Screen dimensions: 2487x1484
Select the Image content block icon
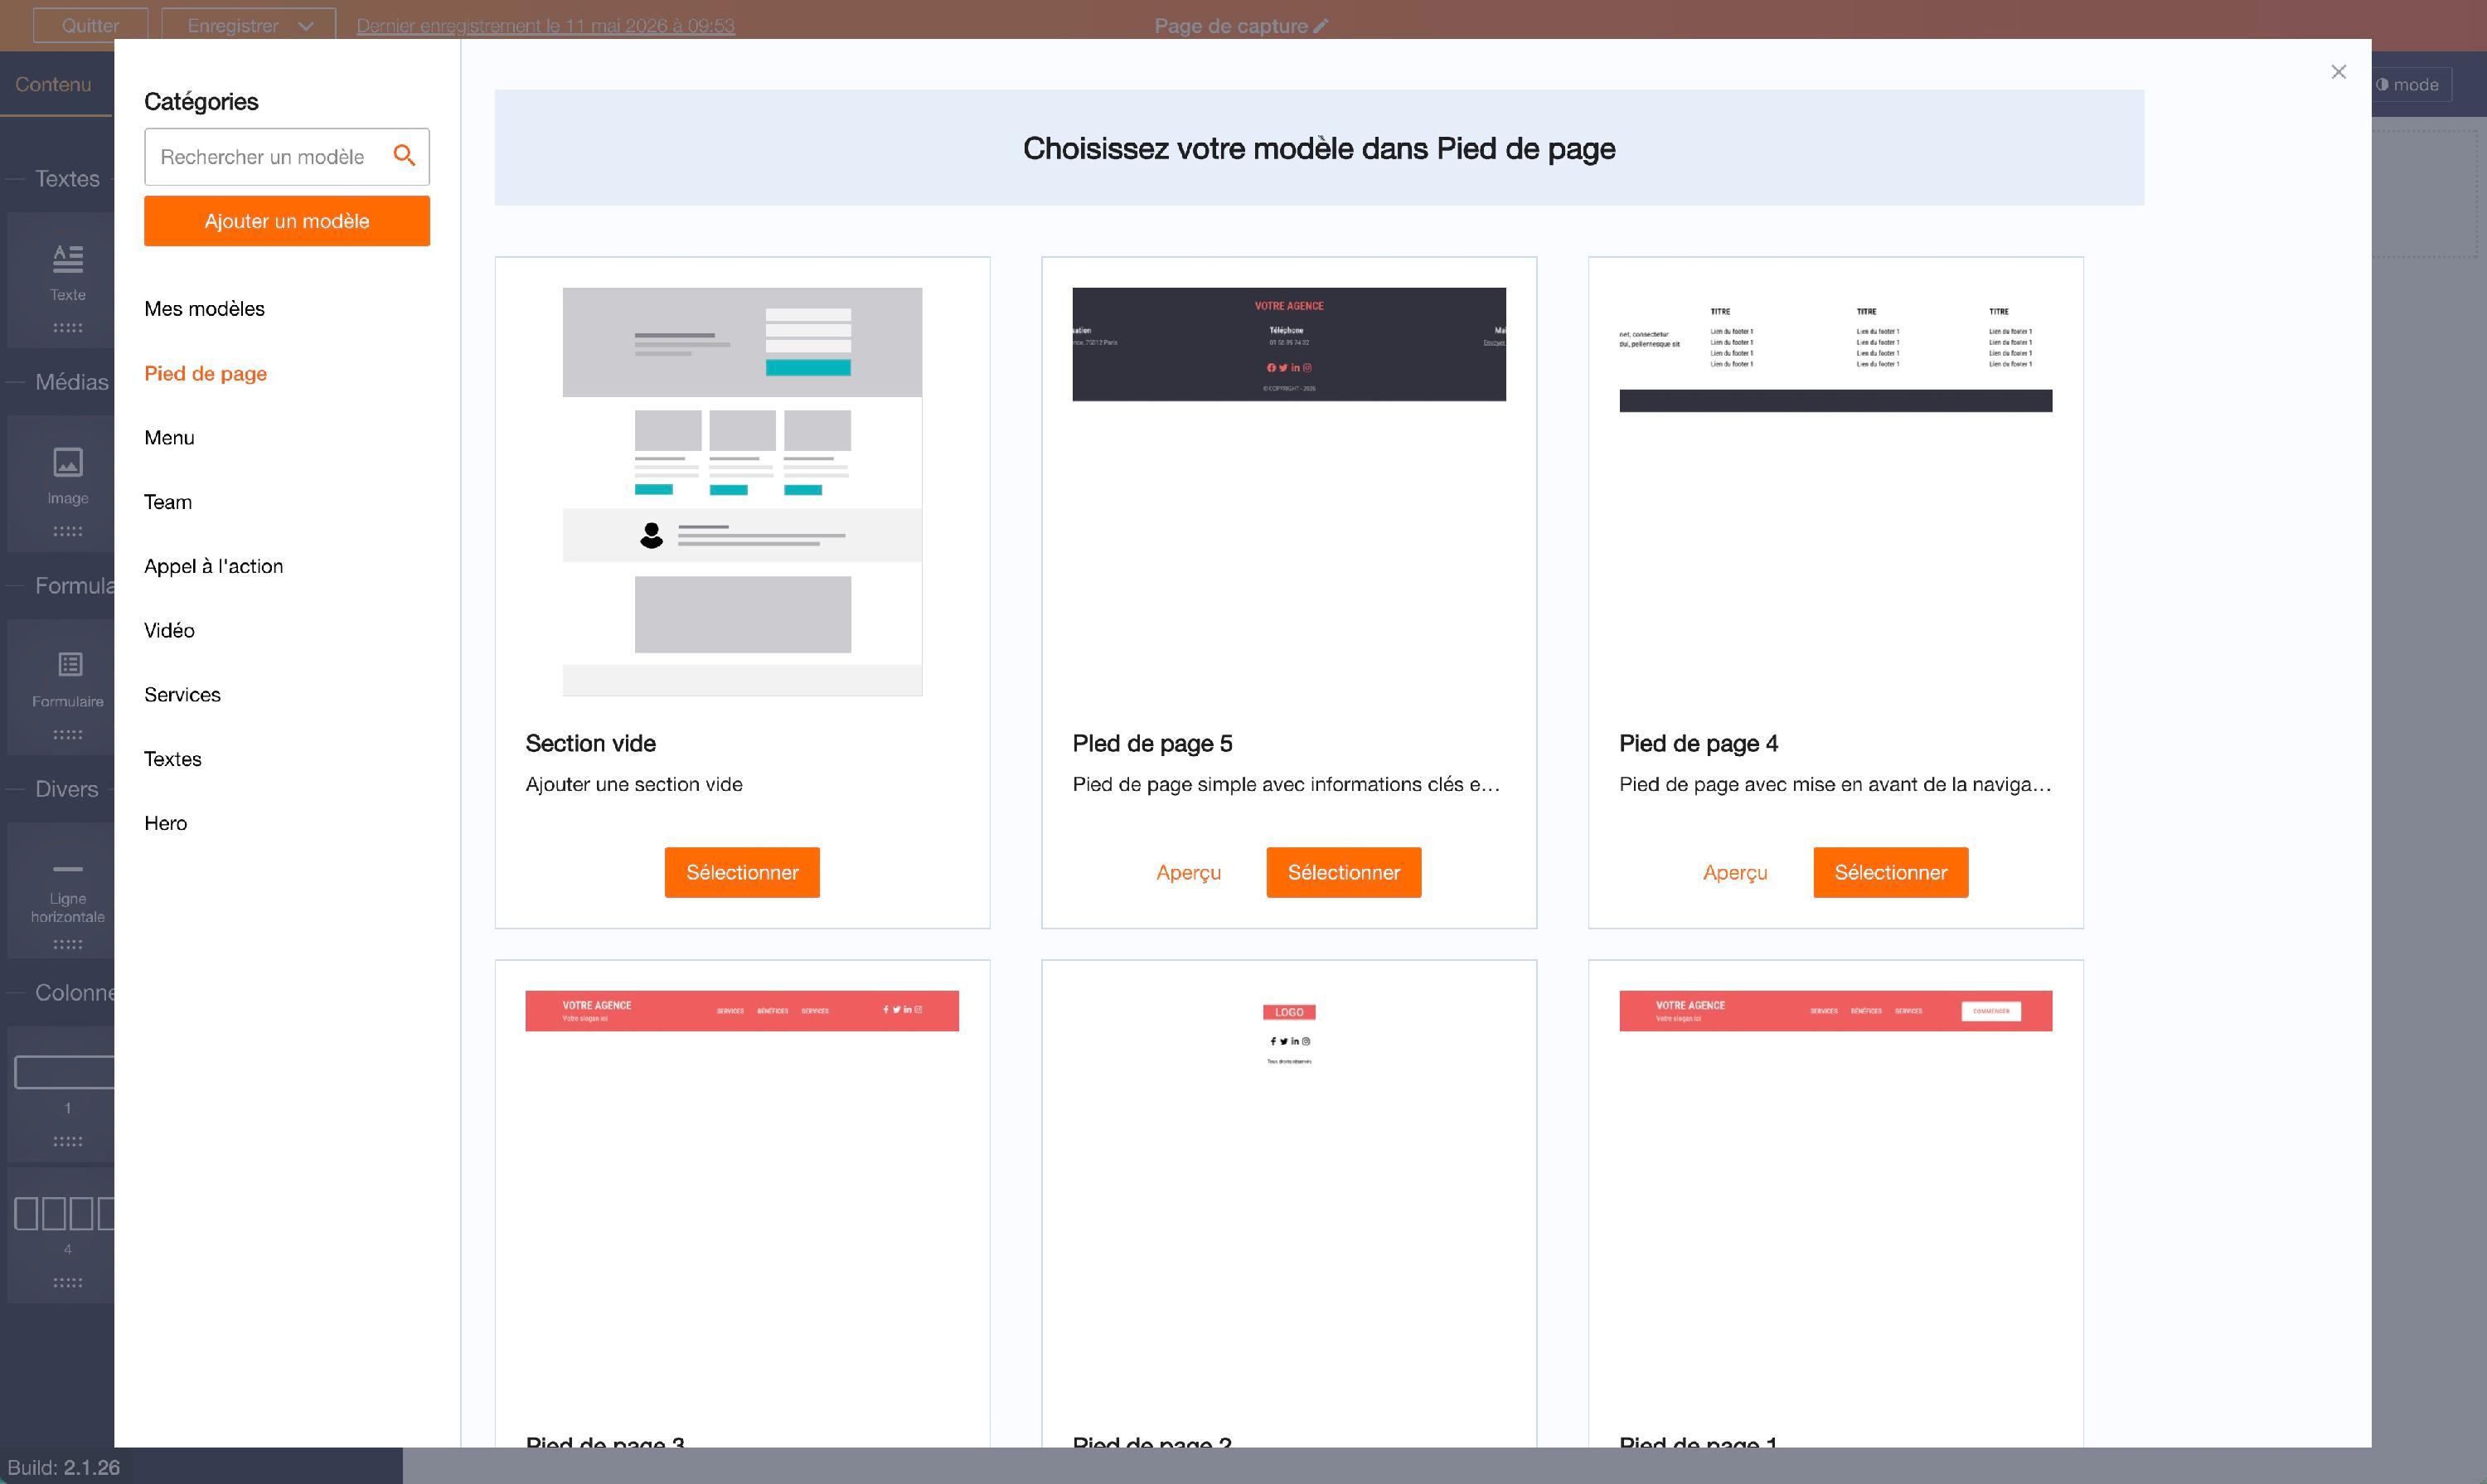pos(68,462)
